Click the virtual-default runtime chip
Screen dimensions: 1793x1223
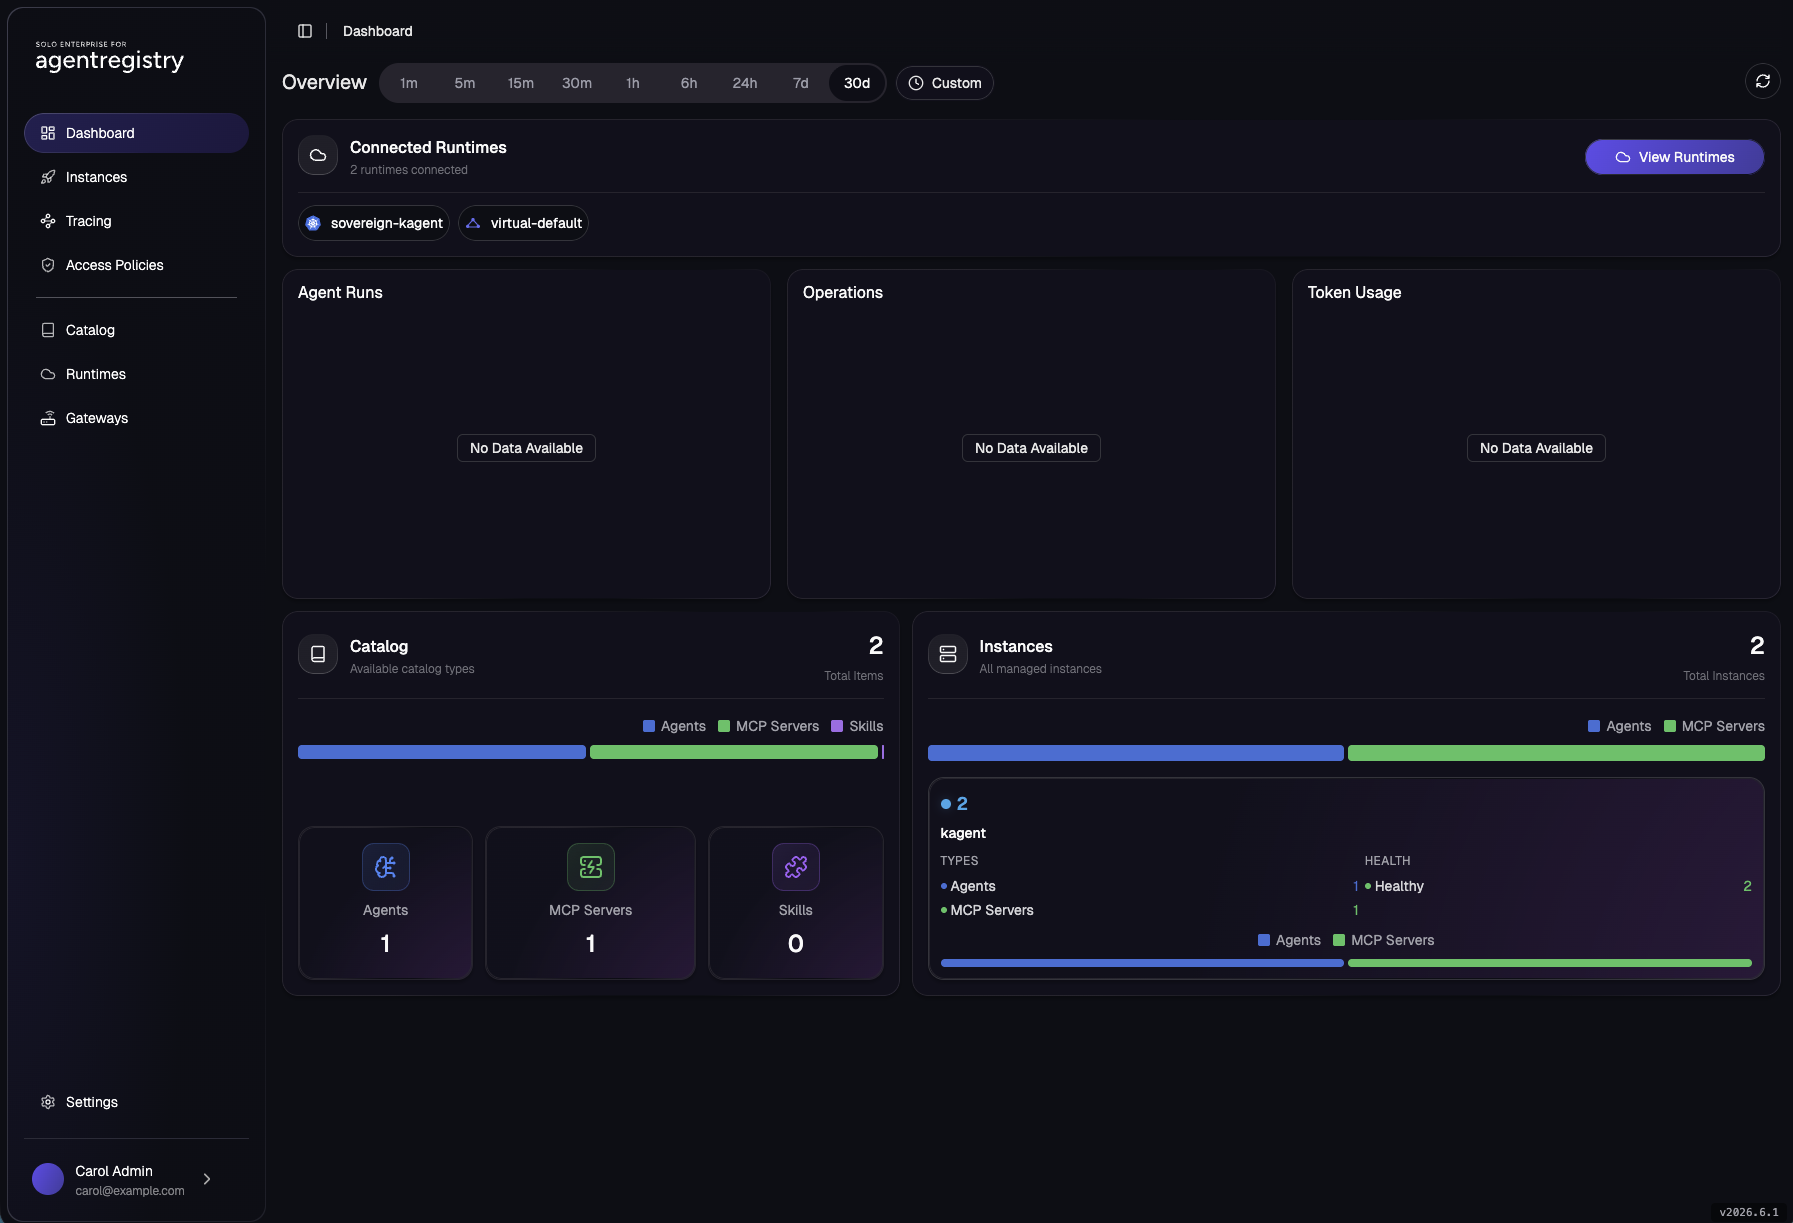pyautogui.click(x=523, y=223)
